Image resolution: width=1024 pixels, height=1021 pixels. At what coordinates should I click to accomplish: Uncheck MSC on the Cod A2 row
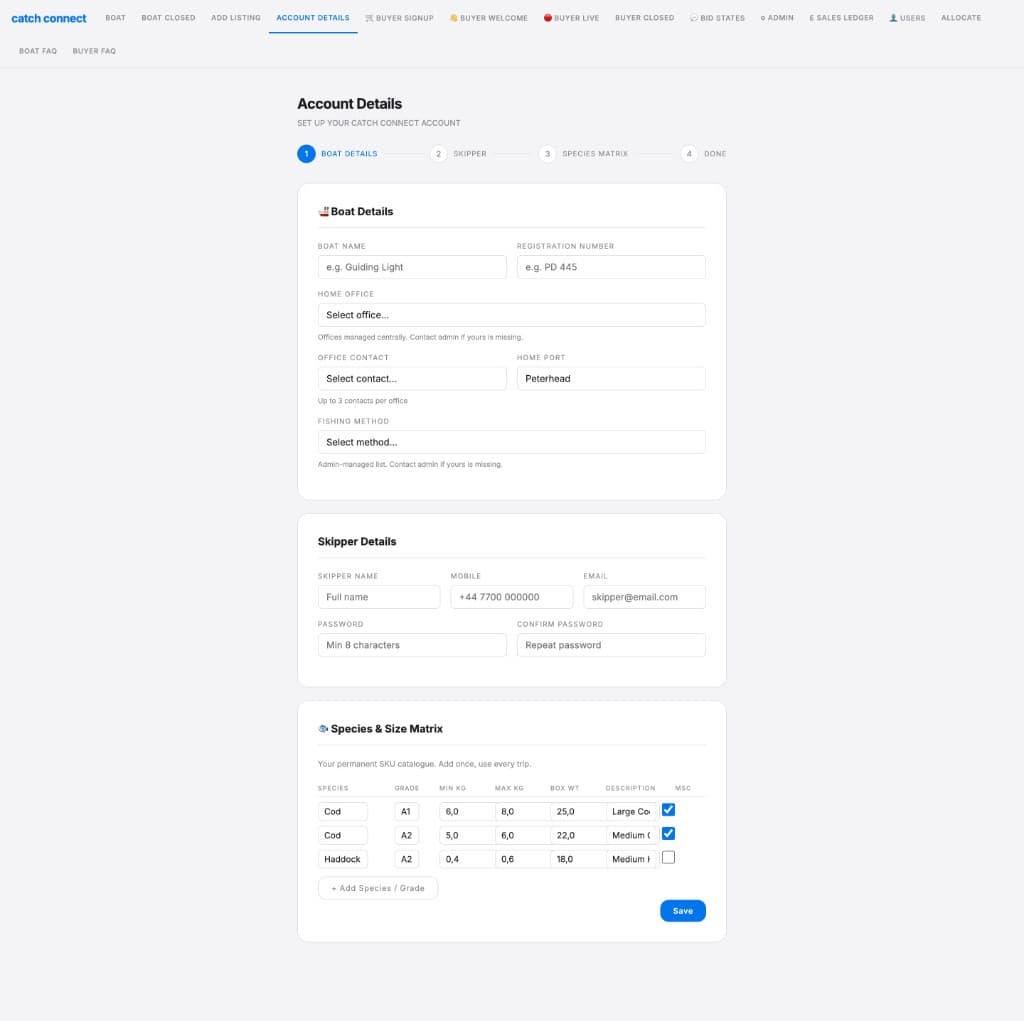pyautogui.click(x=668, y=833)
